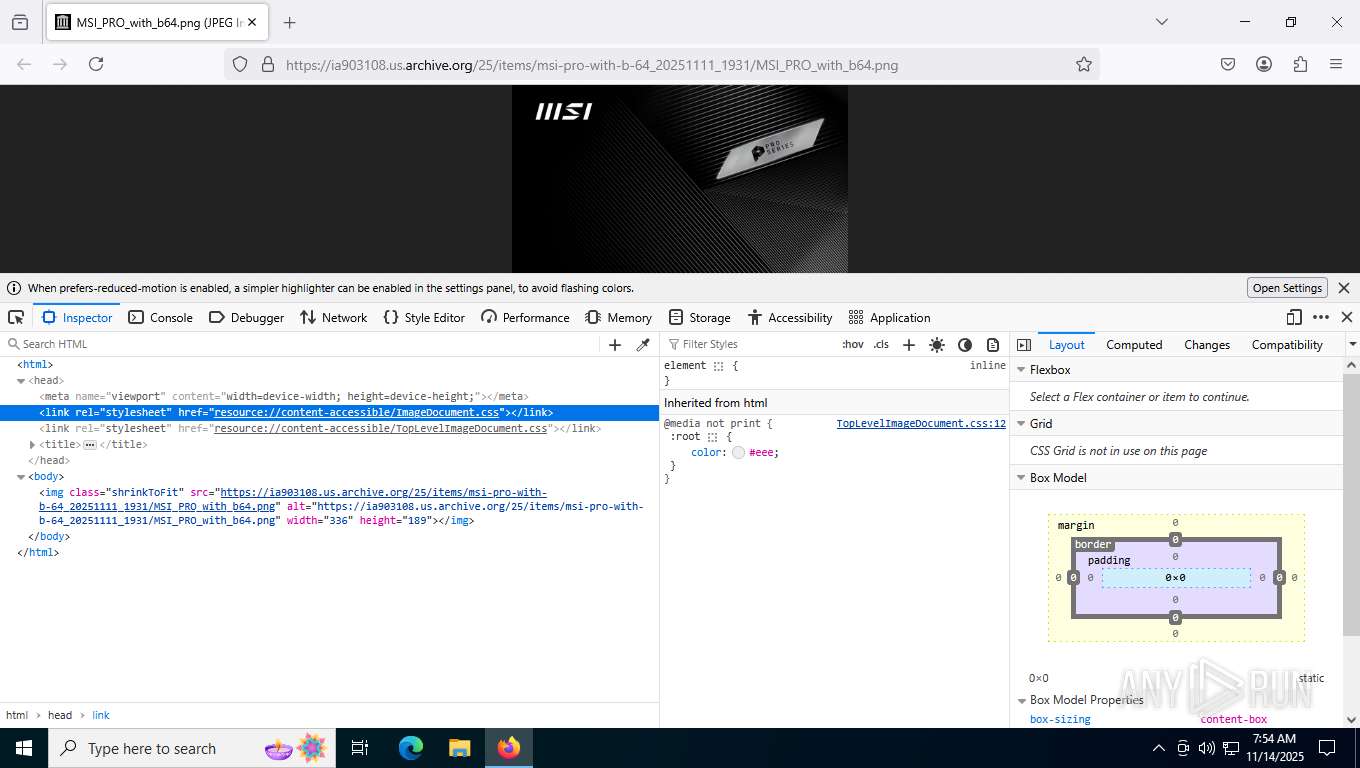
Task: Collapse Box Model Properties section
Action: [1021, 700]
